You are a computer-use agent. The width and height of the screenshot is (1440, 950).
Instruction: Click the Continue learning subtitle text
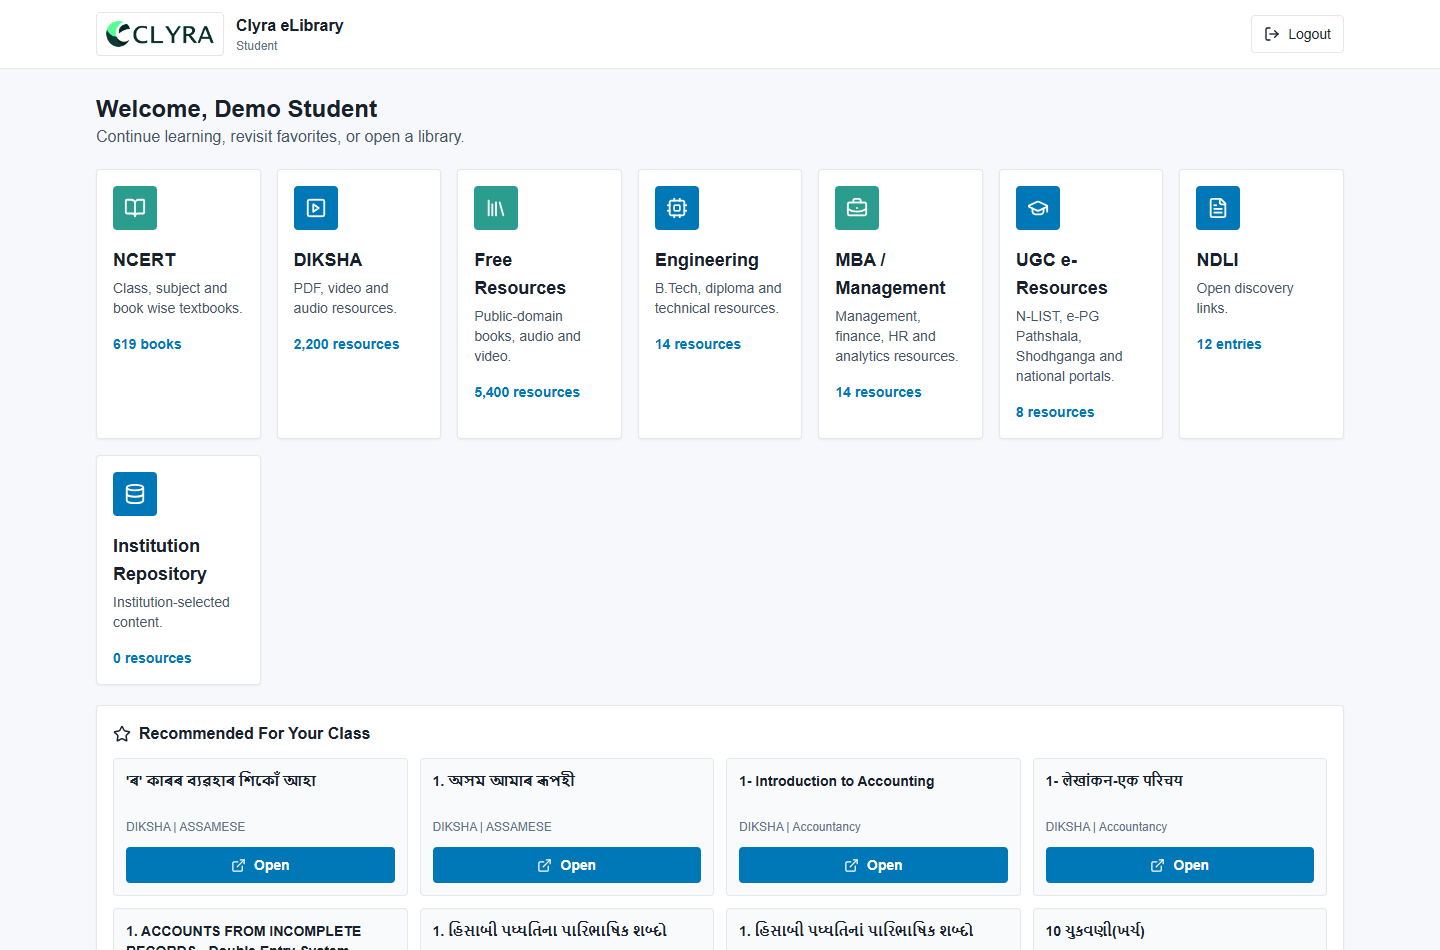(x=280, y=137)
